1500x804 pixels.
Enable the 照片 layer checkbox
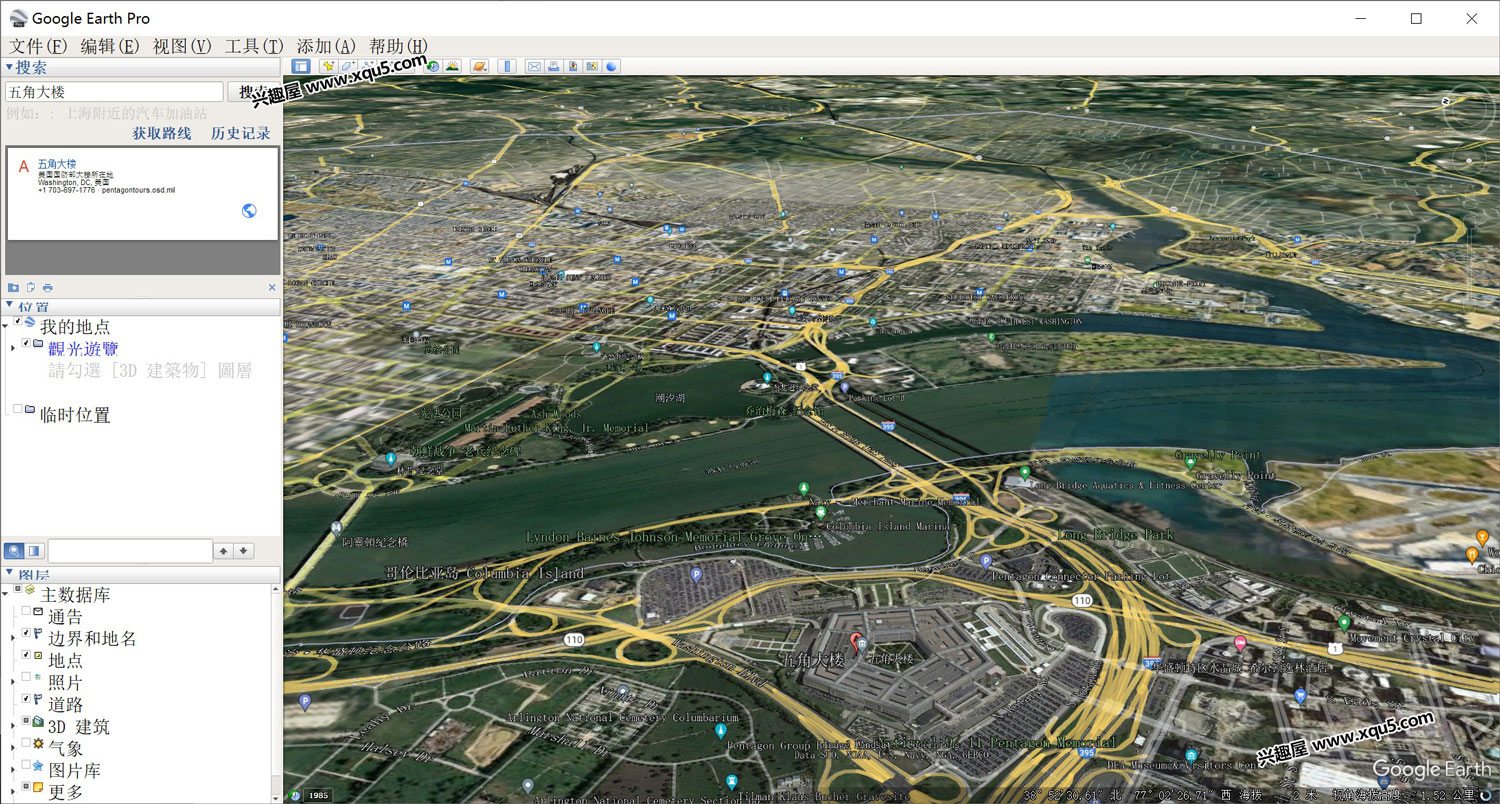coord(26,677)
